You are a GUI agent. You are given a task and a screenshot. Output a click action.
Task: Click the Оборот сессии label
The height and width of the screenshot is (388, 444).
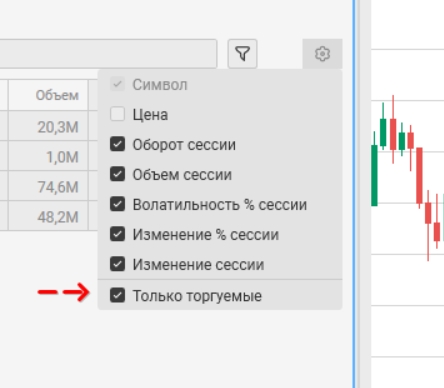point(184,145)
